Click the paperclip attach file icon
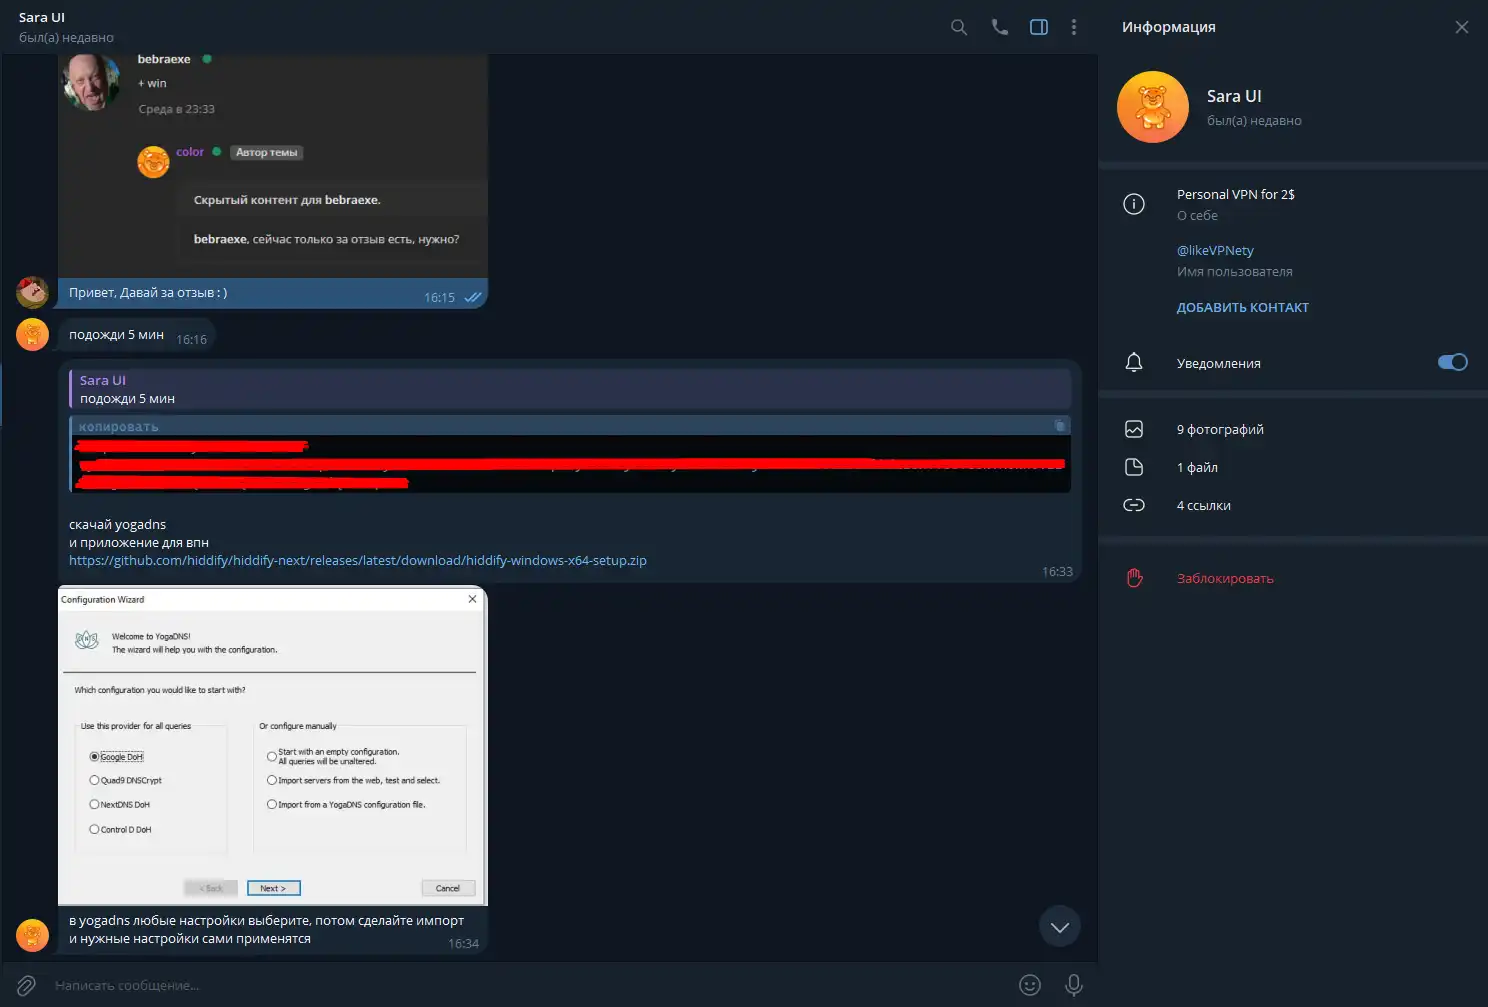Screen dimensions: 1488x1007 click(27, 985)
